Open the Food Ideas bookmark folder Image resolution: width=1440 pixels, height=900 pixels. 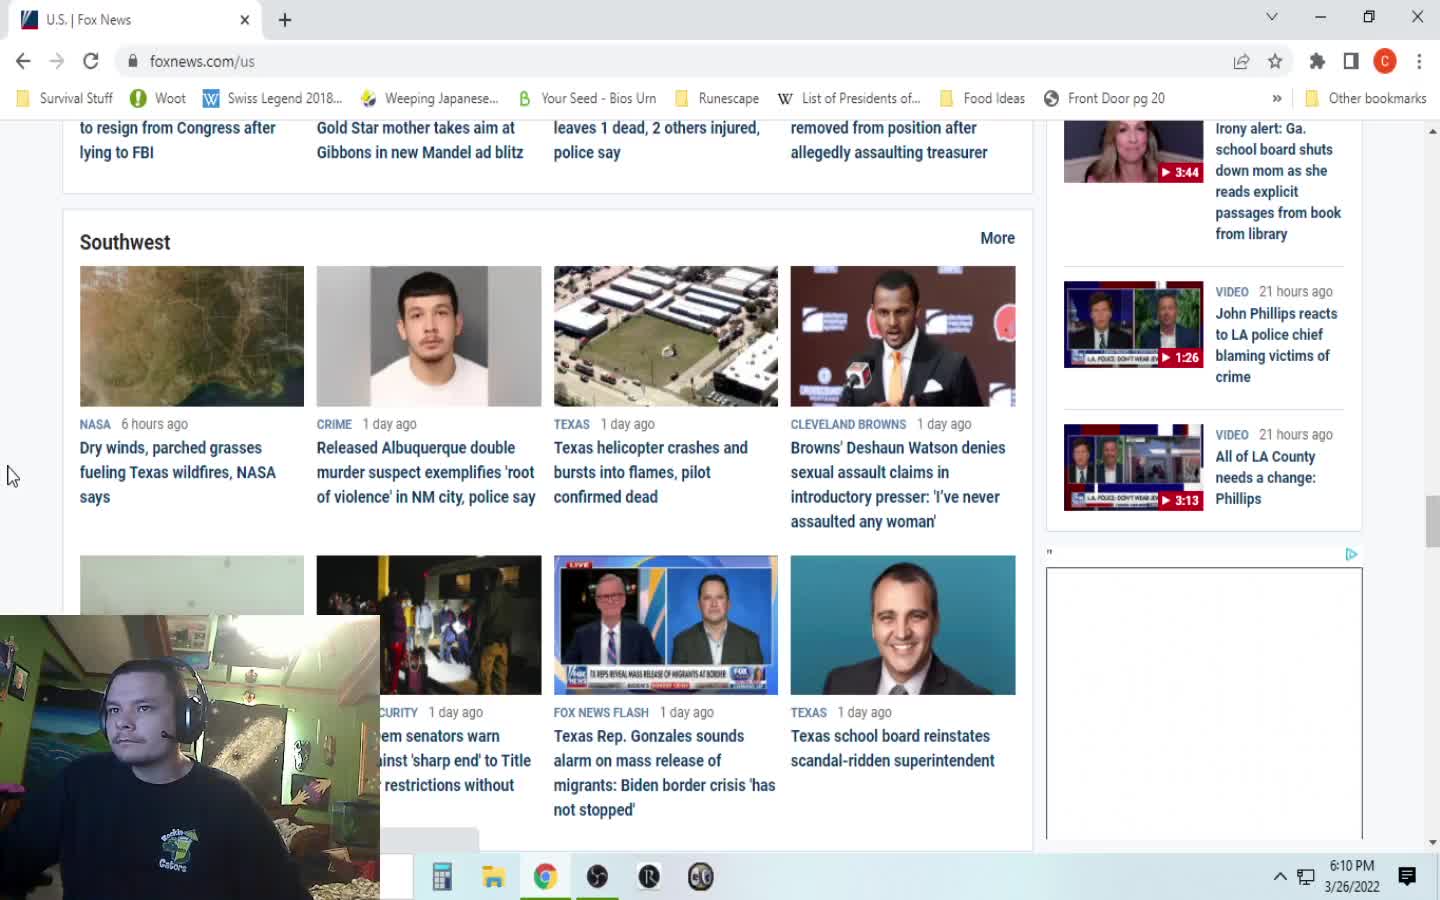tap(982, 98)
